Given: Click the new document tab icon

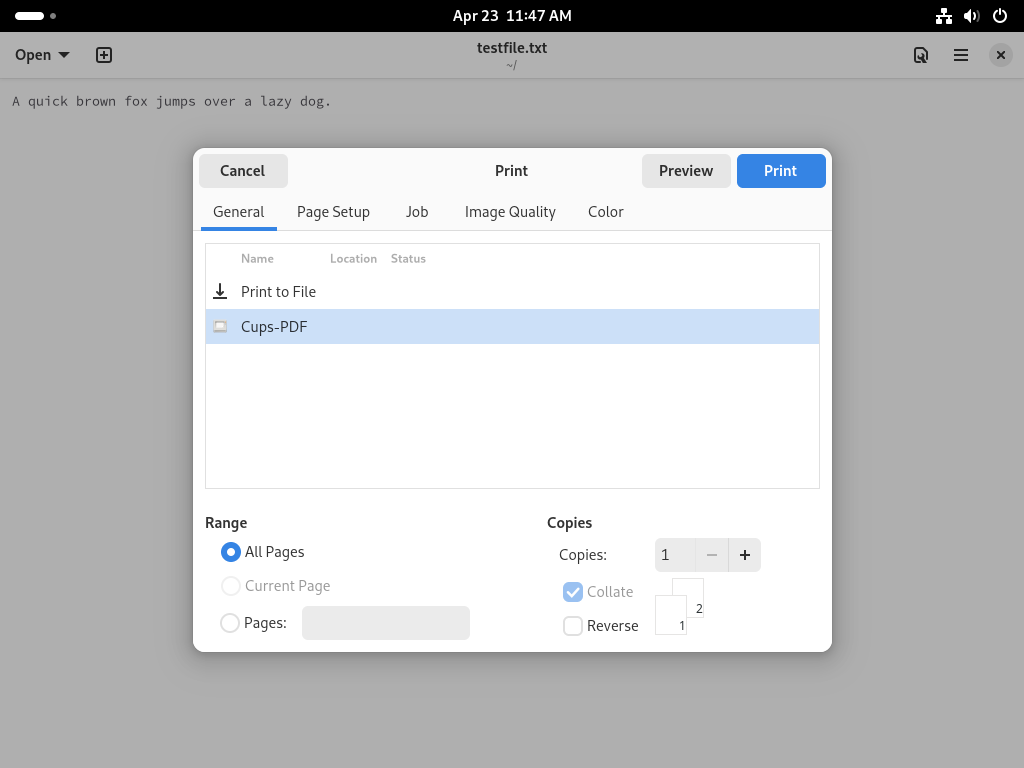Looking at the screenshot, I should point(104,55).
